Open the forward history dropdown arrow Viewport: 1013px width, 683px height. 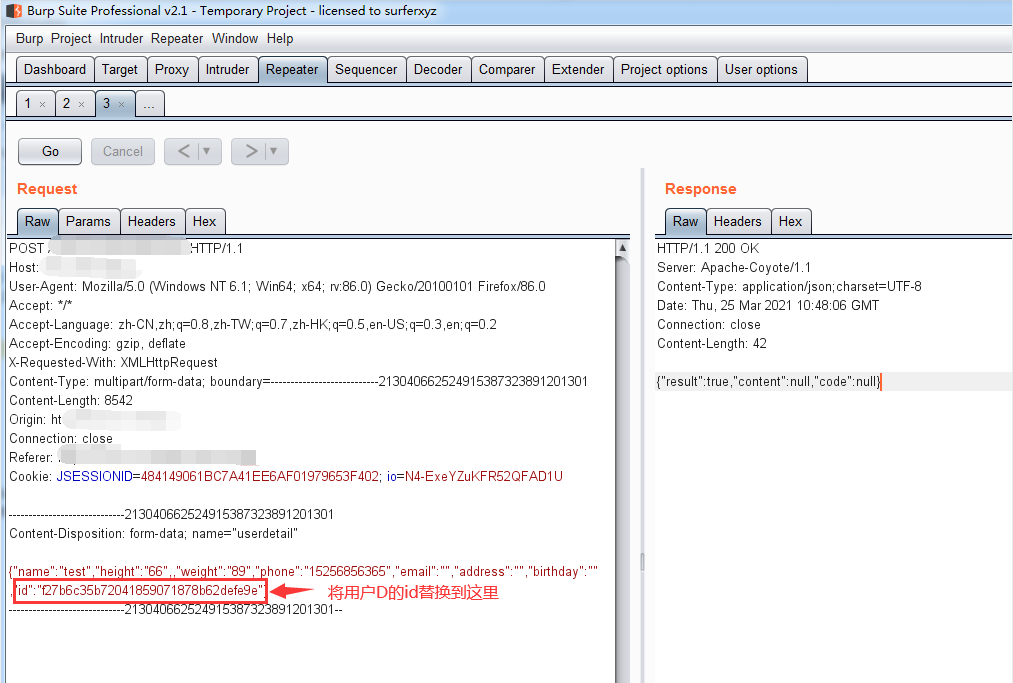click(x=274, y=151)
